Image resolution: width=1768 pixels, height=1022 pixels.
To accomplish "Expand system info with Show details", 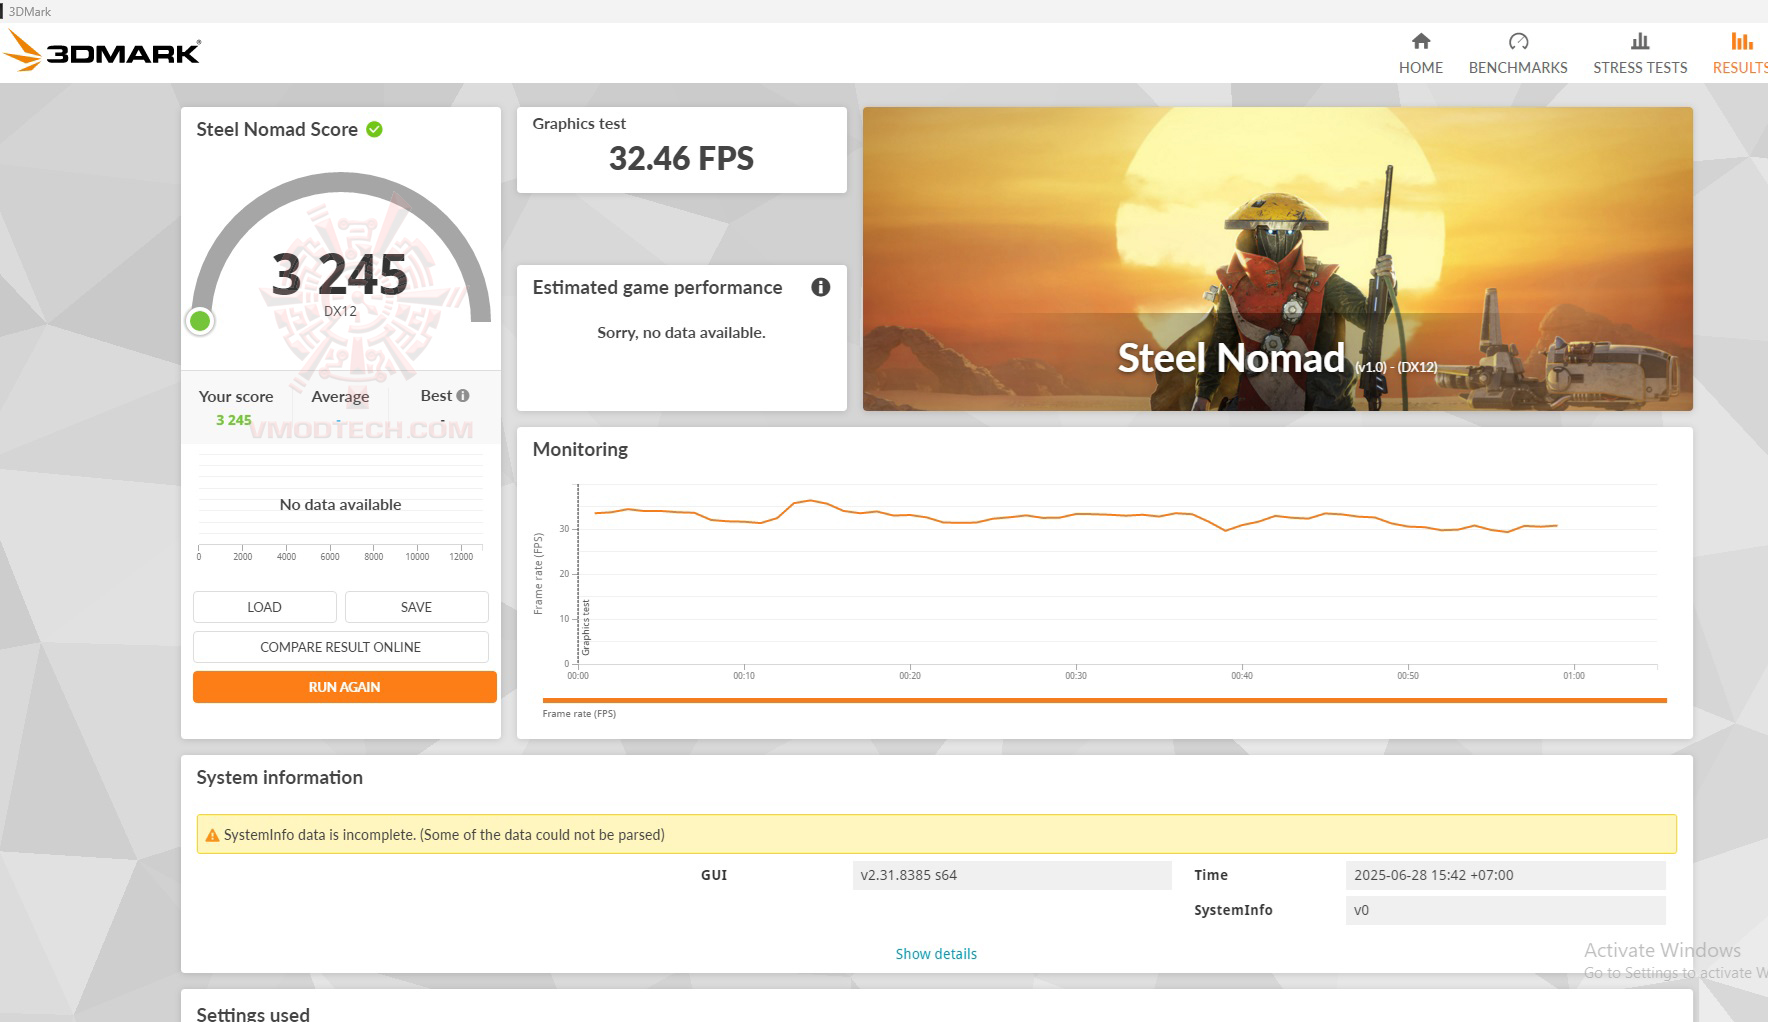I will tap(936, 954).
